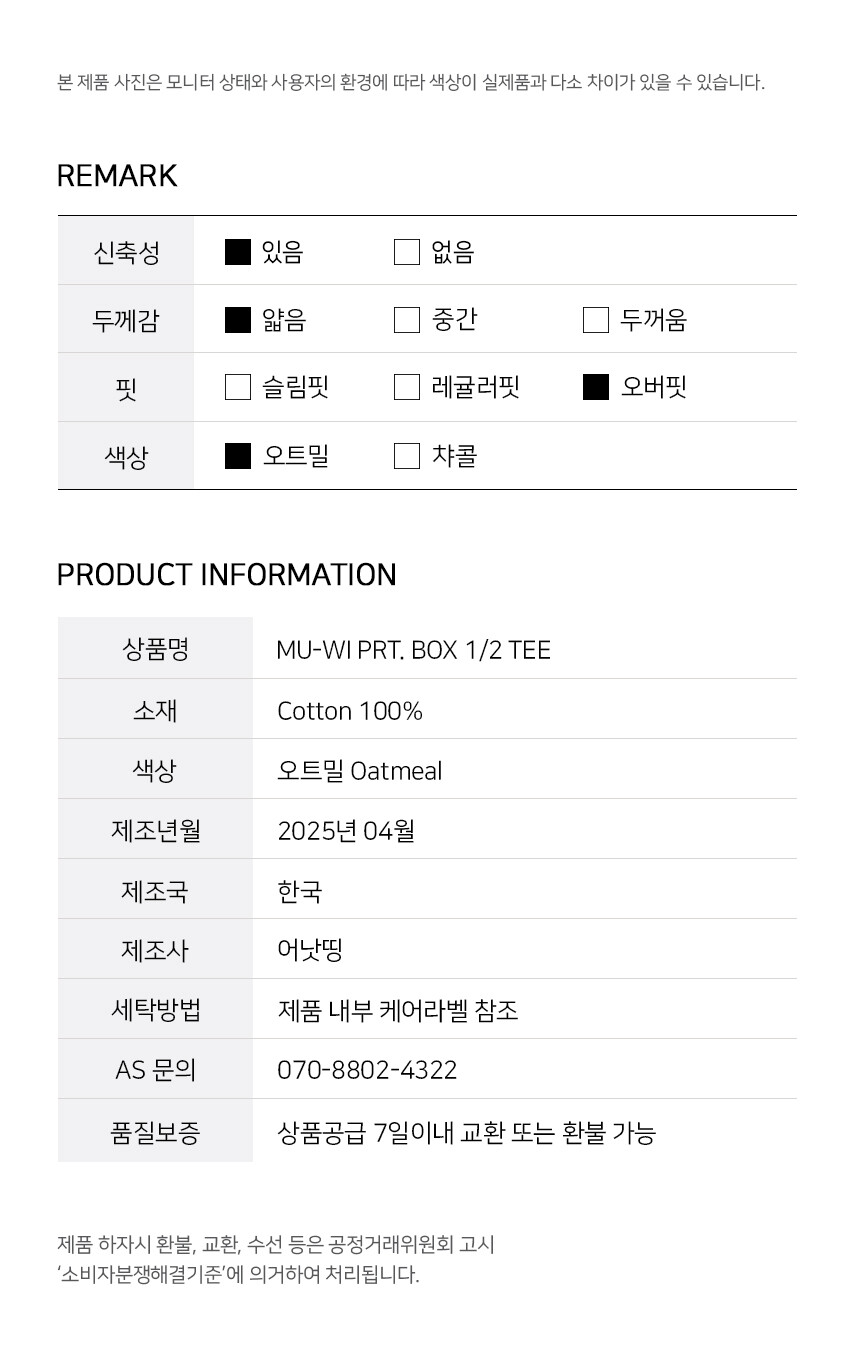Click the Cotton 100% material value
The width and height of the screenshot is (860, 1348).
(350, 711)
